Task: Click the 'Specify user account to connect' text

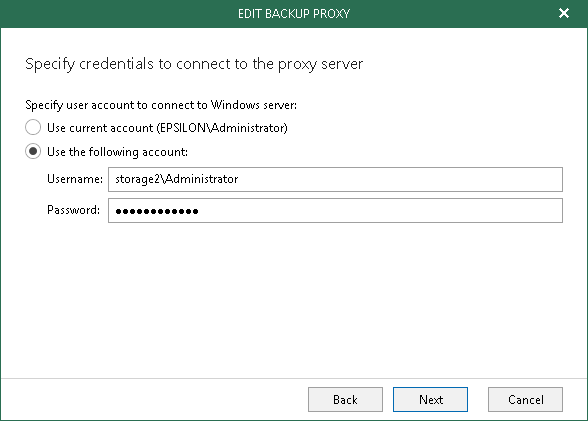Action: (x=161, y=105)
